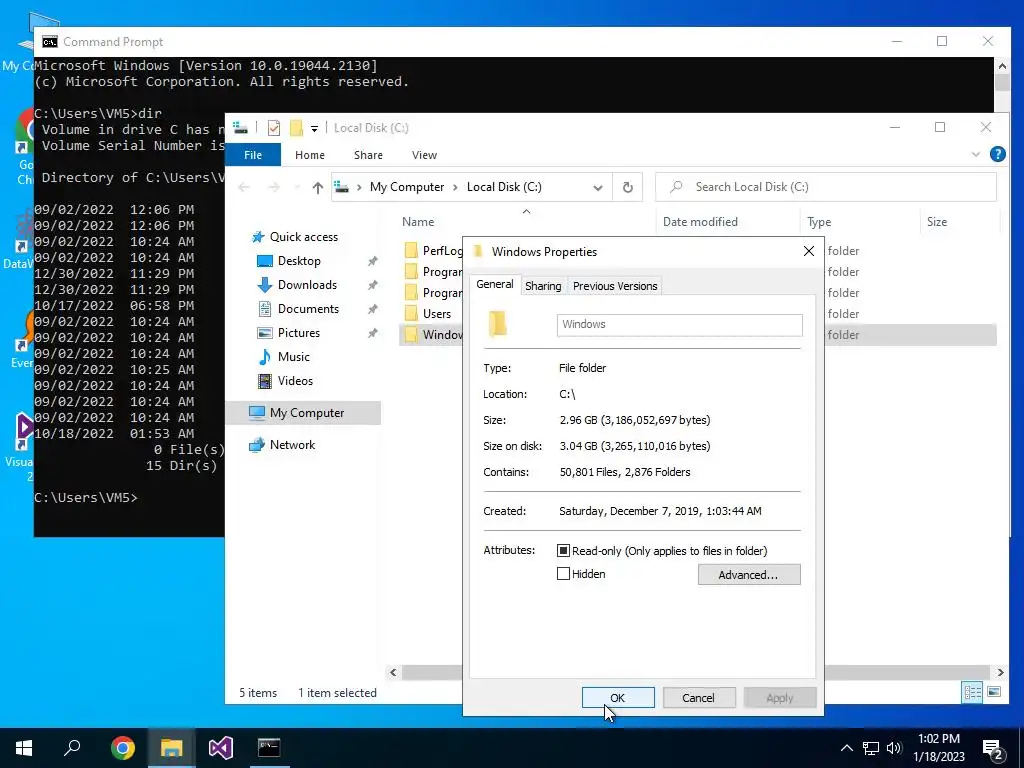This screenshot has height=768, width=1024.
Task: Click Command Prompt scrollbar up arrow
Action: coord(1002,65)
